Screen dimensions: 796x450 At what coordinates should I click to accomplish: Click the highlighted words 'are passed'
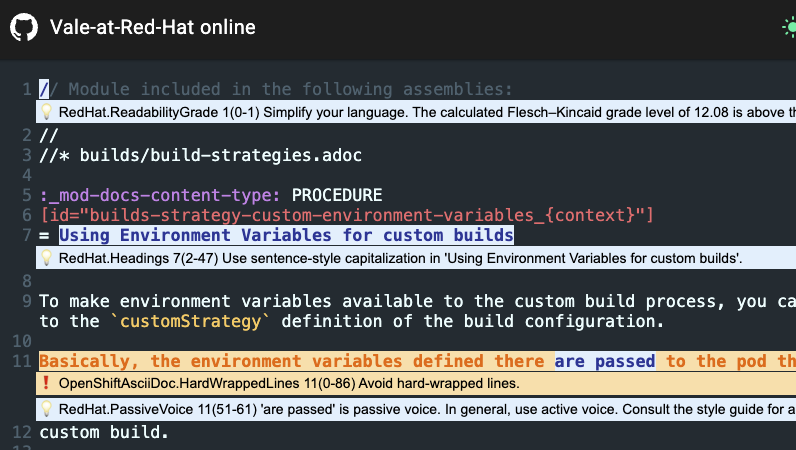click(605, 361)
